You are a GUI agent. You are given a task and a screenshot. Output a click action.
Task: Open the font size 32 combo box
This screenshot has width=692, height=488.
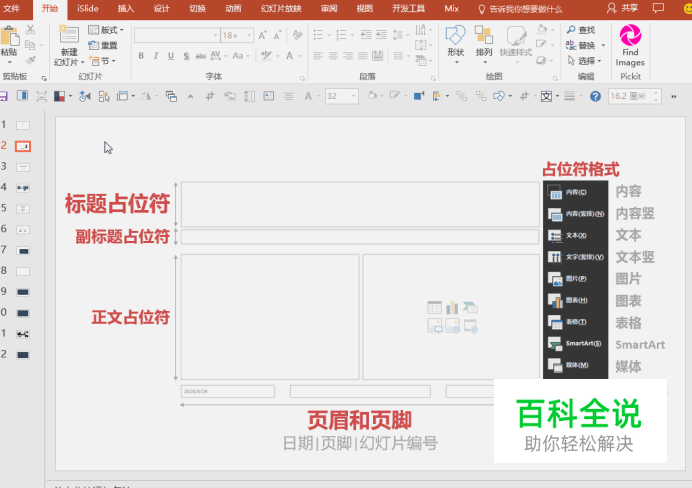click(341, 96)
